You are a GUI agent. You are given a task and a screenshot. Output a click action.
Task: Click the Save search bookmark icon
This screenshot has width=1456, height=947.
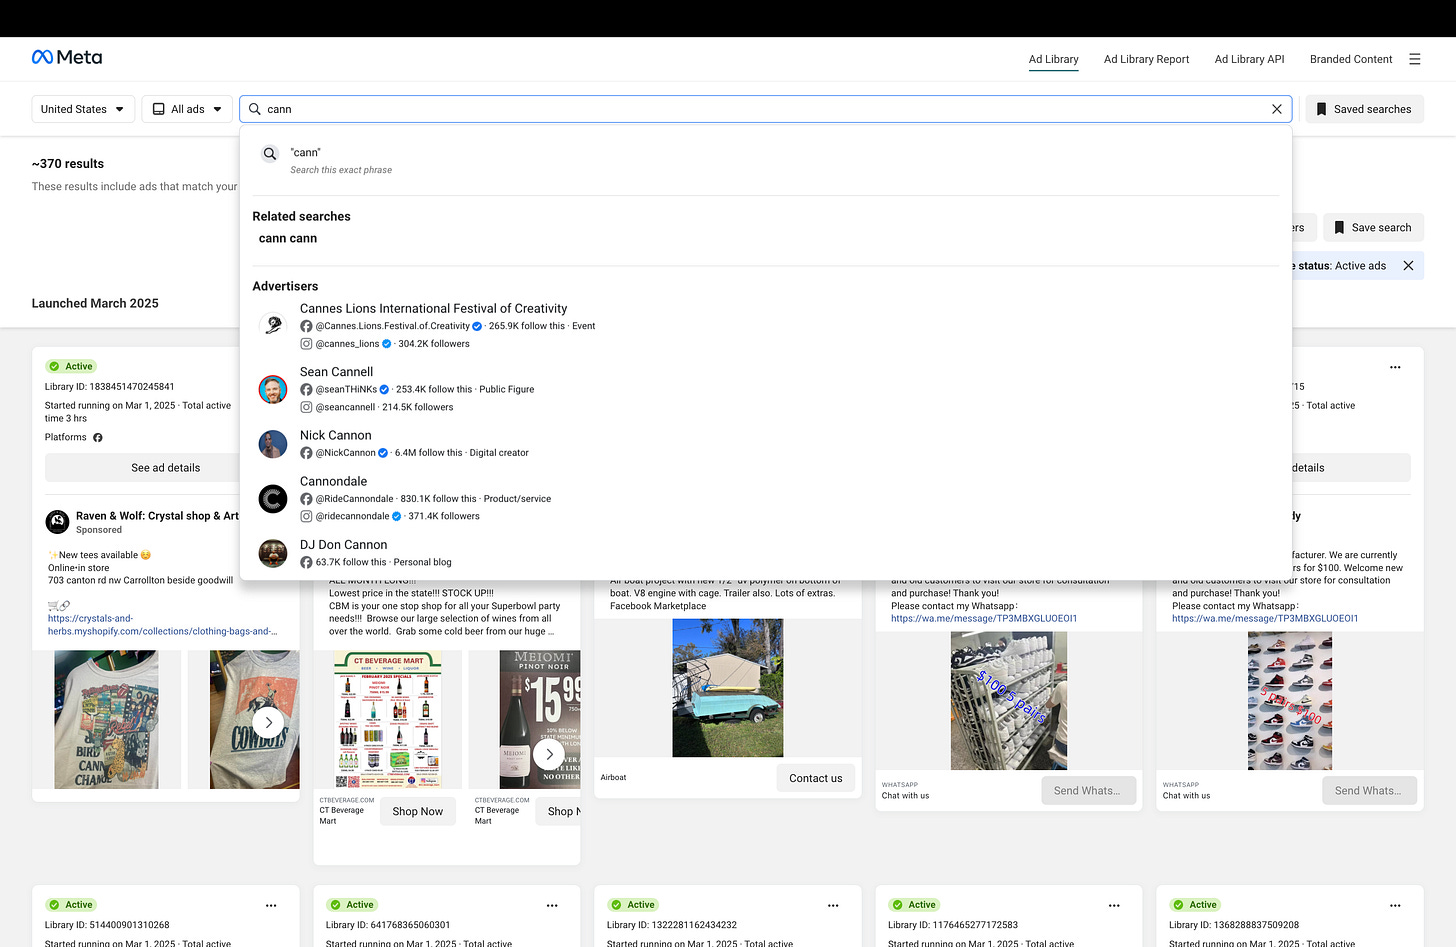(1339, 228)
